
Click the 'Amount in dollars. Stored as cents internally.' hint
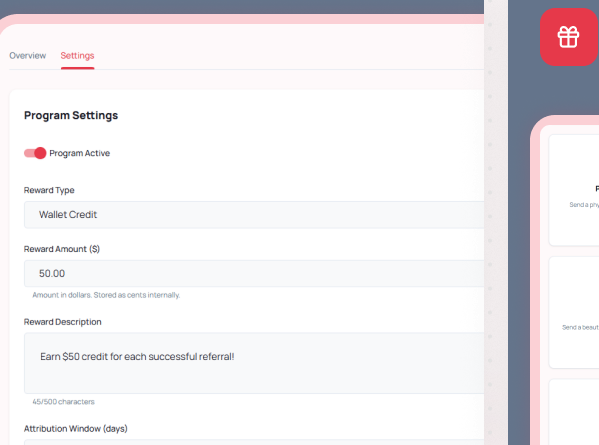106,295
